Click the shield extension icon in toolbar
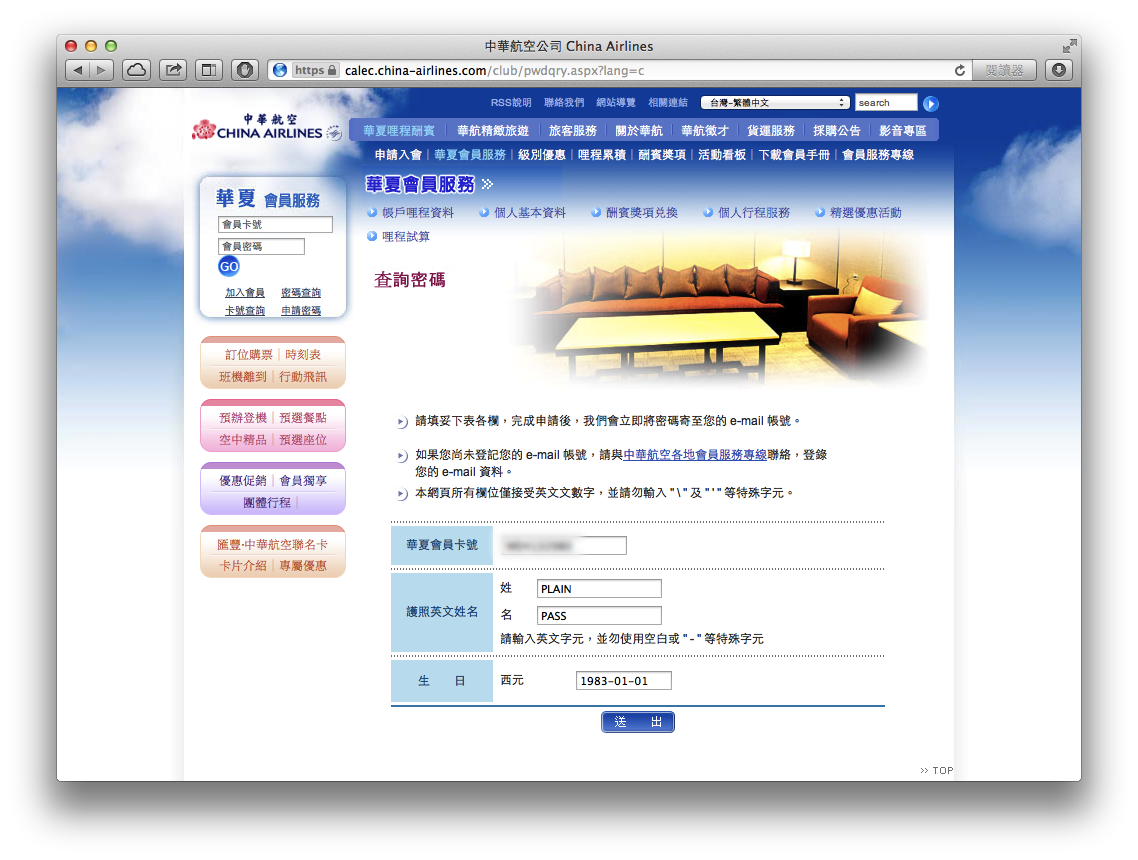The height and width of the screenshot is (860, 1138). pyautogui.click(x=245, y=70)
